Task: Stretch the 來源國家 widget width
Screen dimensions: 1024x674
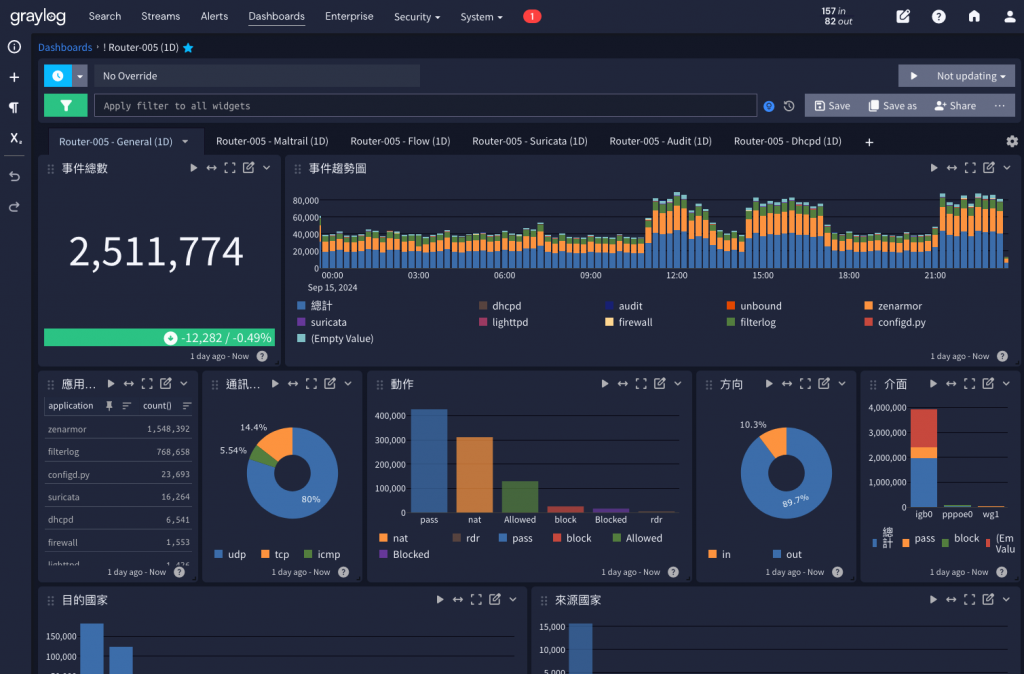Action: click(952, 599)
